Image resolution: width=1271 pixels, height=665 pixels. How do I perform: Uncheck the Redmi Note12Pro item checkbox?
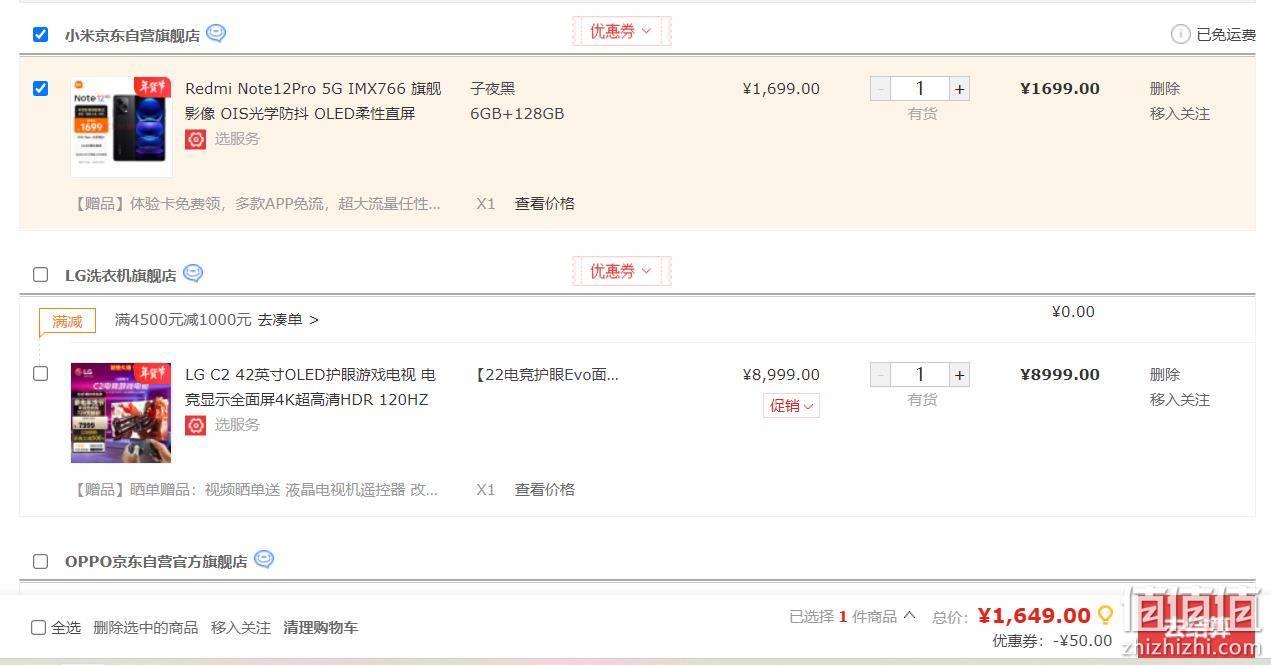pyautogui.click(x=40, y=88)
